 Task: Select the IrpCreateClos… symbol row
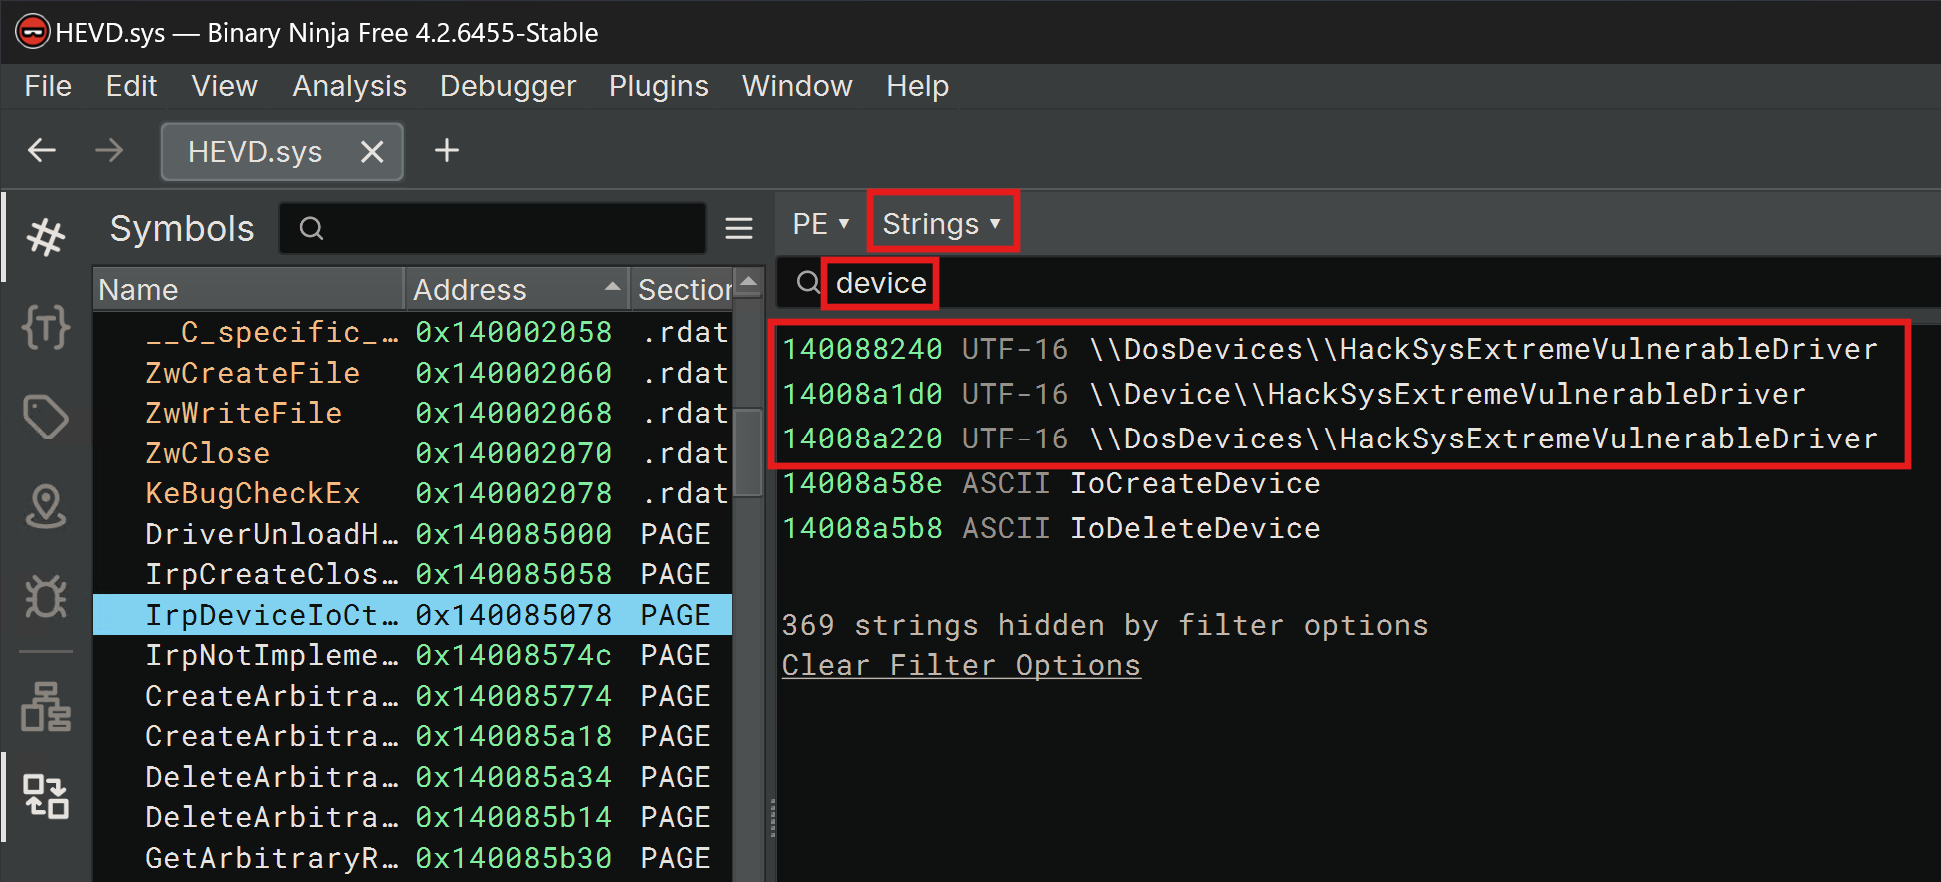[412, 574]
